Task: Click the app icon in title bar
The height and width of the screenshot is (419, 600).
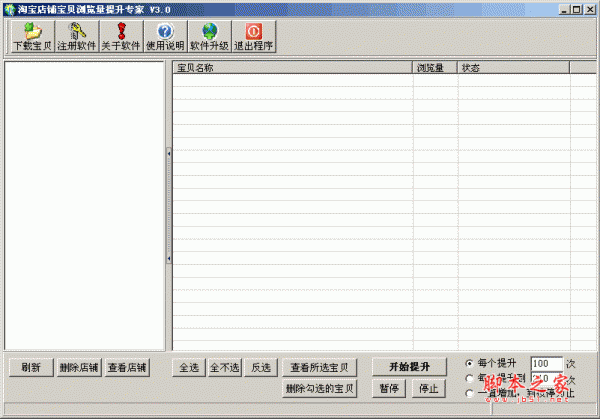Action: coord(9,10)
